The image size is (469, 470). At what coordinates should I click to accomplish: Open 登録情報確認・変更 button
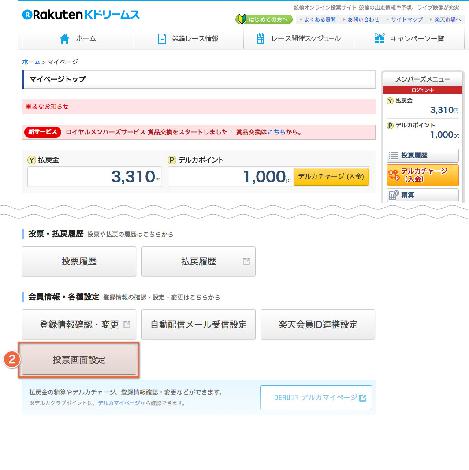point(79,324)
